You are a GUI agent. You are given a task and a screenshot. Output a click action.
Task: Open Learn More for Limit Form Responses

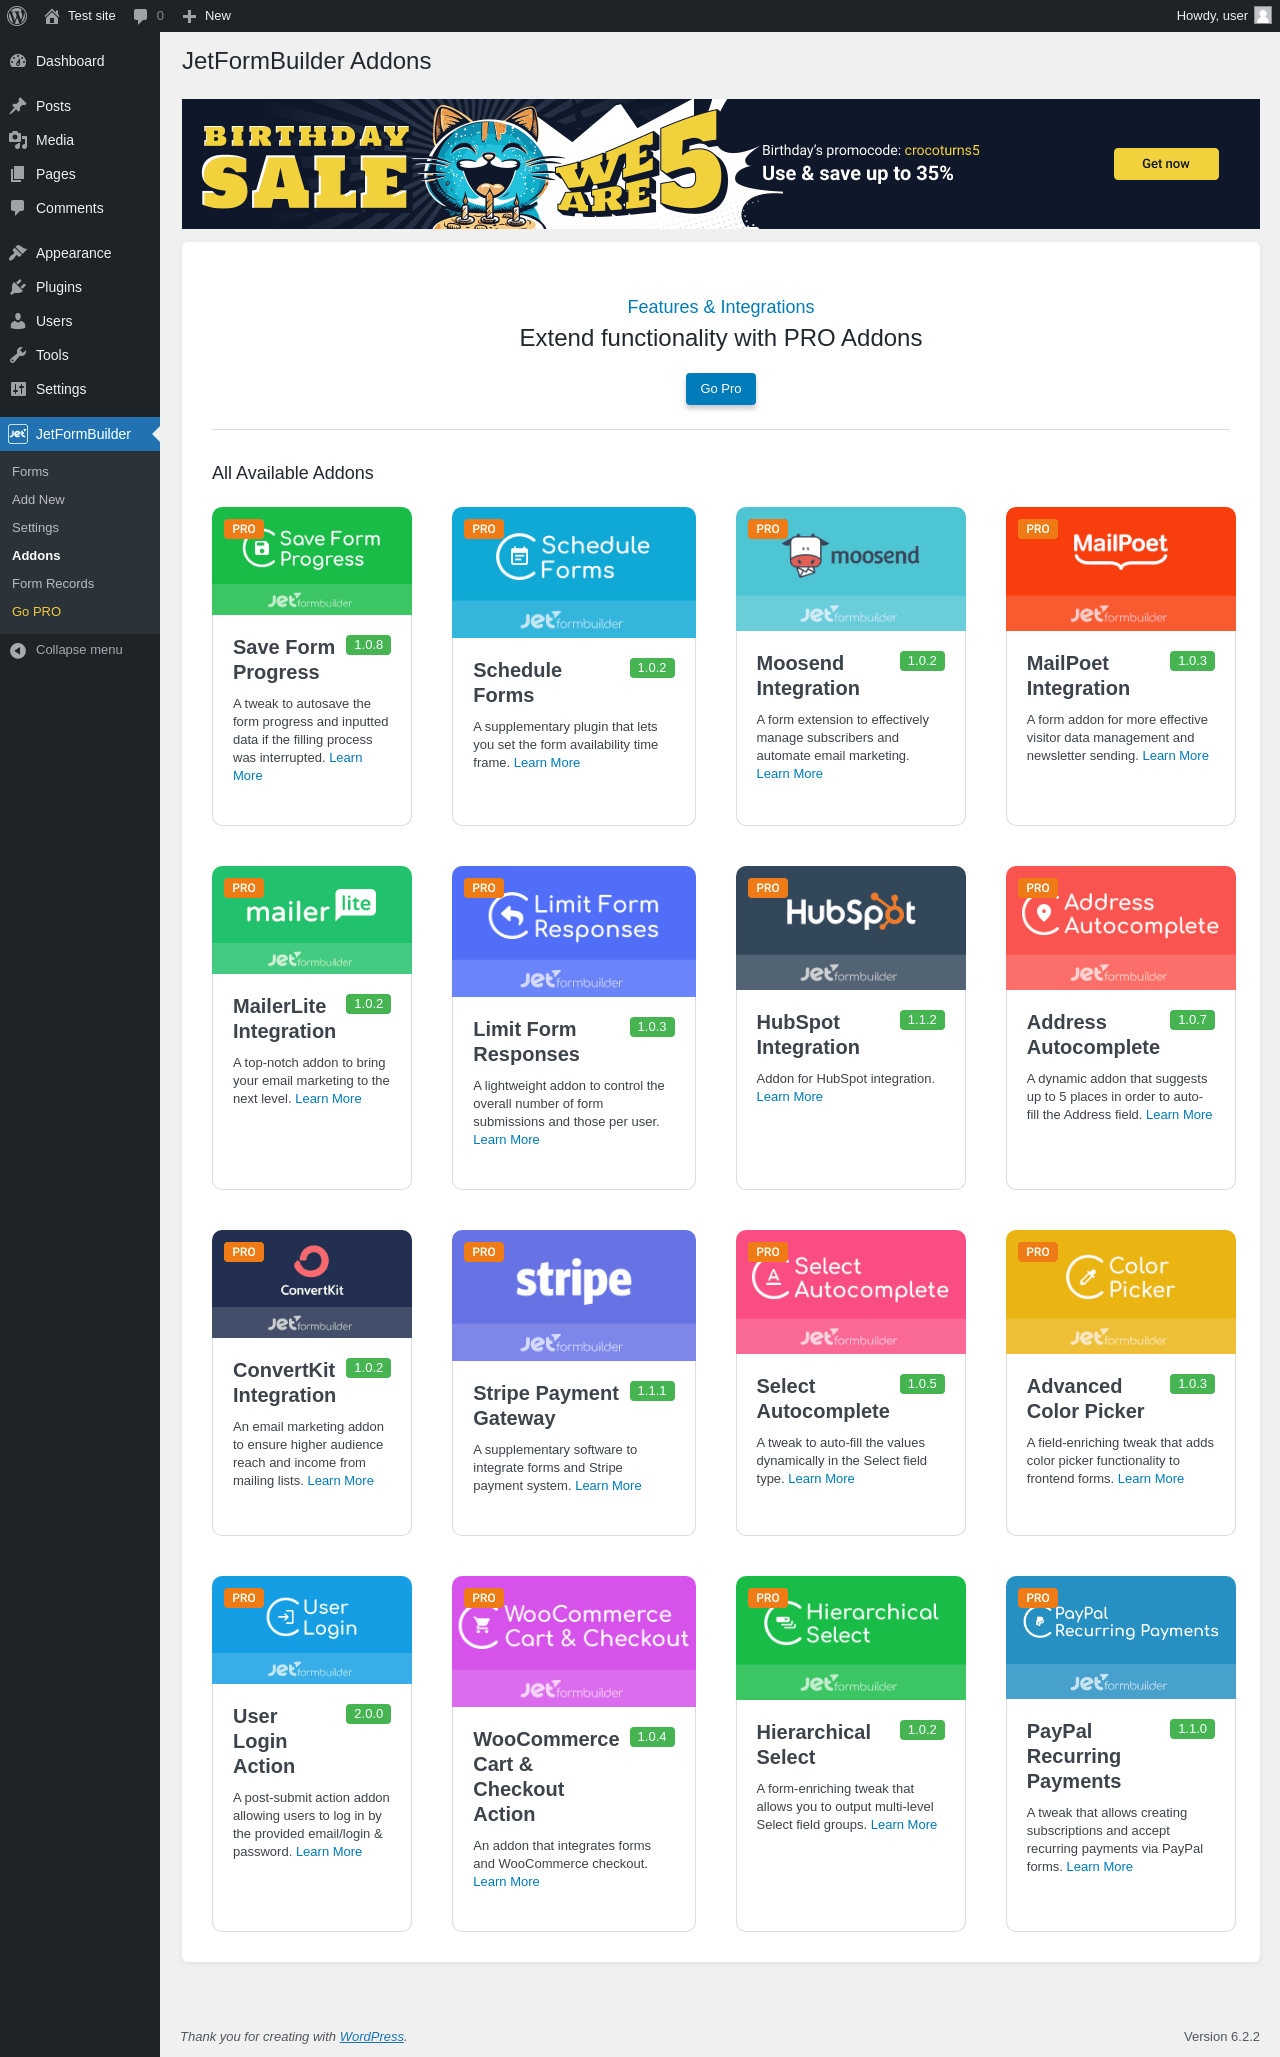(x=506, y=1140)
